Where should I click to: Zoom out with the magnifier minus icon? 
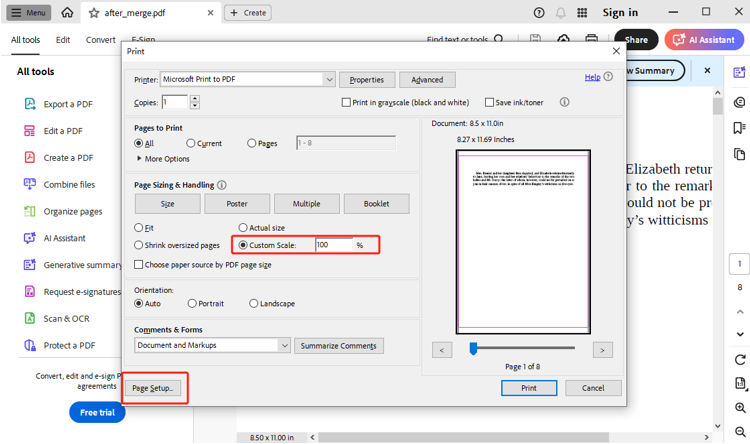[740, 432]
